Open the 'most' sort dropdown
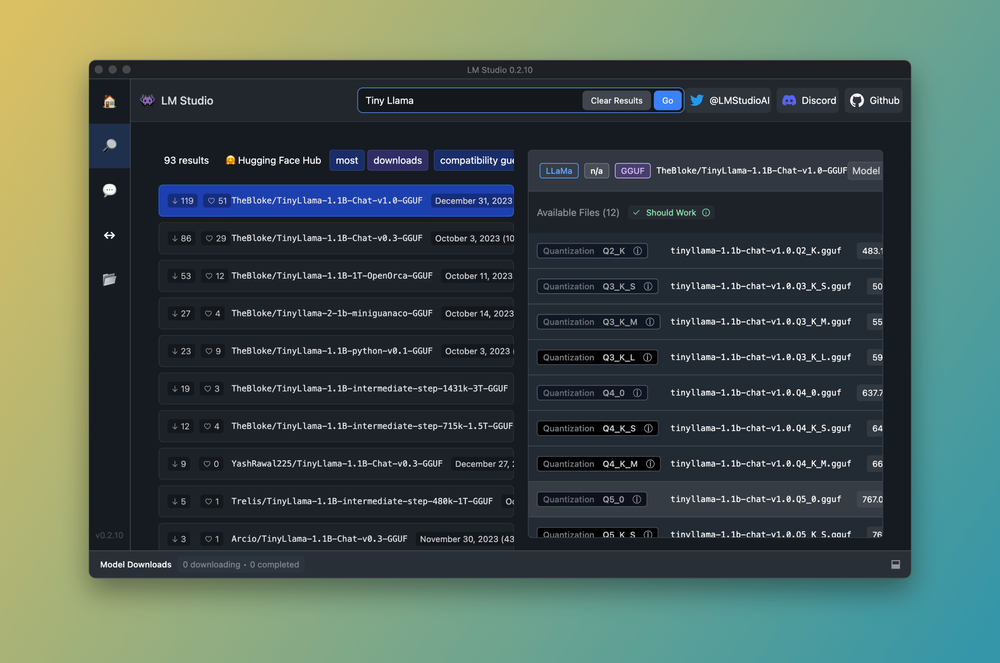This screenshot has width=1000, height=663. [x=347, y=160]
